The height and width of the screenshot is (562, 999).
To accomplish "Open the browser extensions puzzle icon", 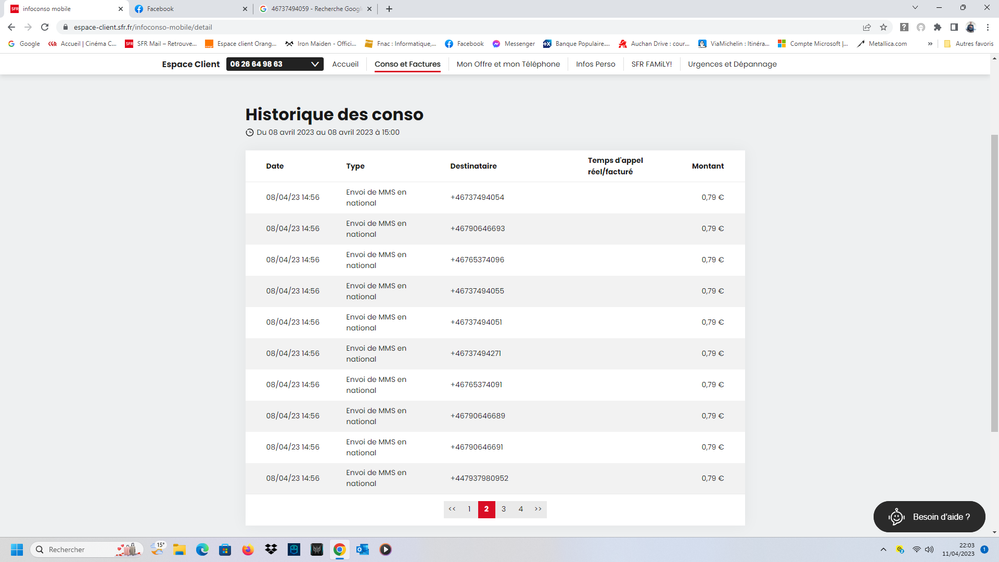I will 937,27.
